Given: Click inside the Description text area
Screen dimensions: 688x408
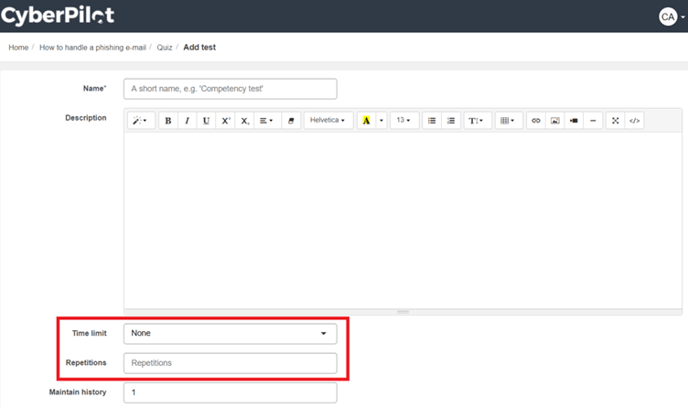Looking at the screenshot, I should coord(403,221).
